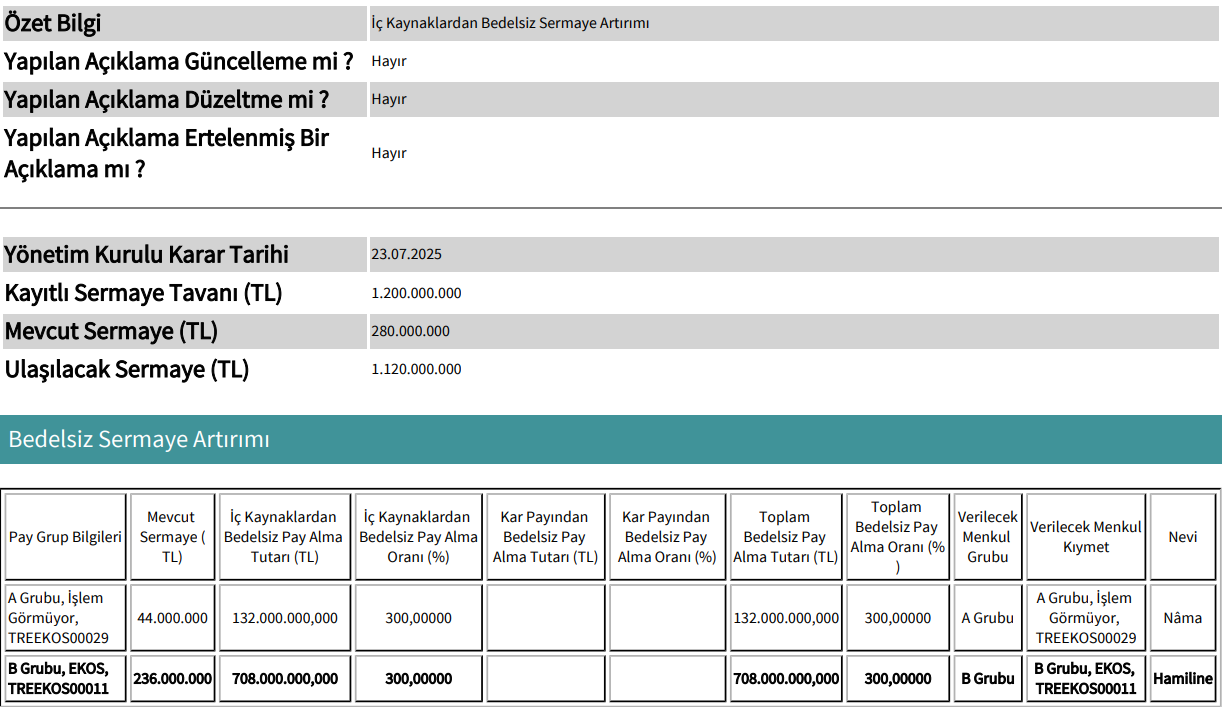1223x707 pixels.
Task: Click the Kayıtlı Sermaye Tavanı value 1.200.000.000
Action: tap(416, 293)
